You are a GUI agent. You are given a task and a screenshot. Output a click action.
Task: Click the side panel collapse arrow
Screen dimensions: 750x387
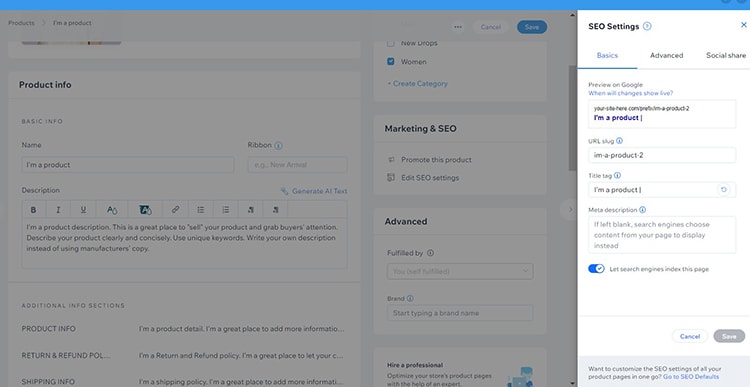click(569, 210)
